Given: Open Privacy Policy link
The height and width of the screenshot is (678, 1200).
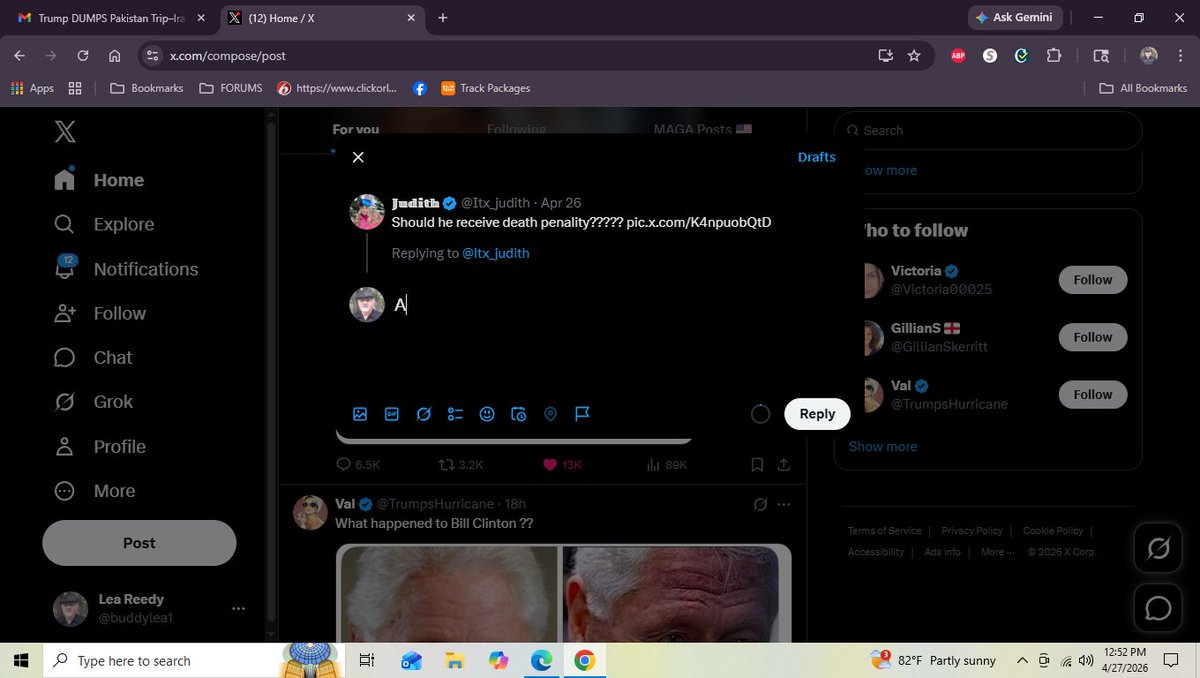Looking at the screenshot, I should coord(972,531).
